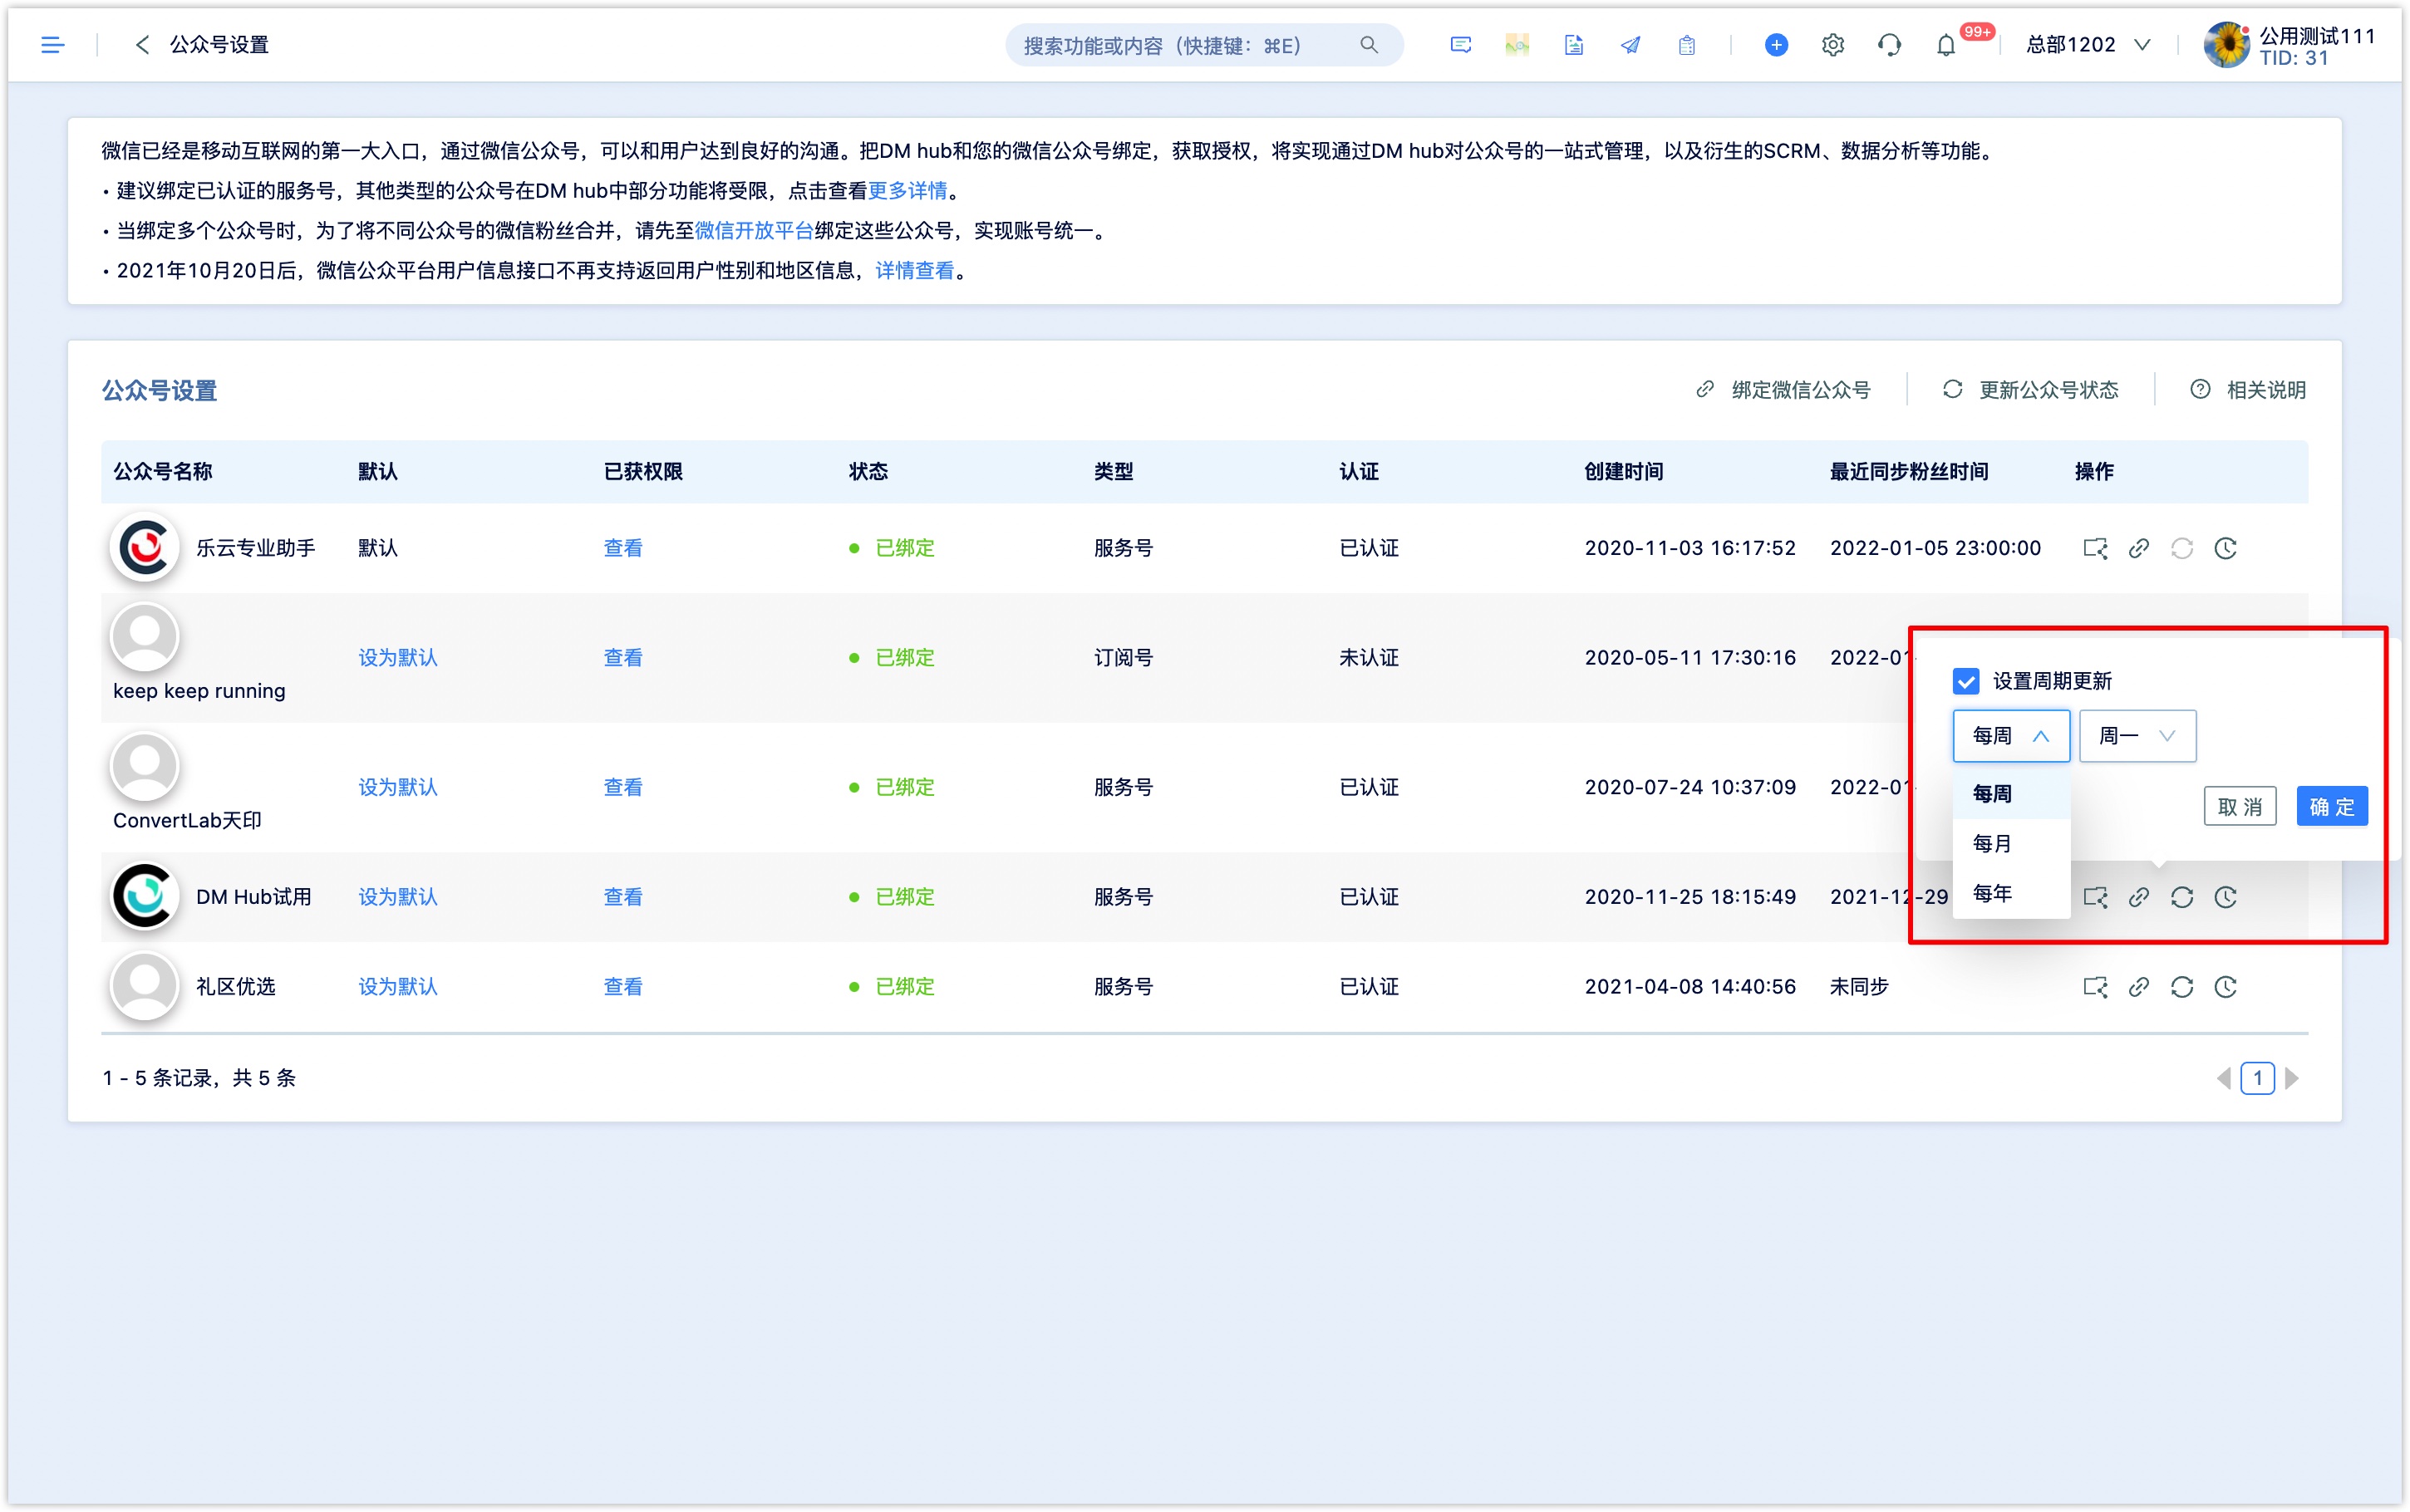Open the 微信开放平台 link
The width and height of the screenshot is (2410, 1512).
point(754,231)
